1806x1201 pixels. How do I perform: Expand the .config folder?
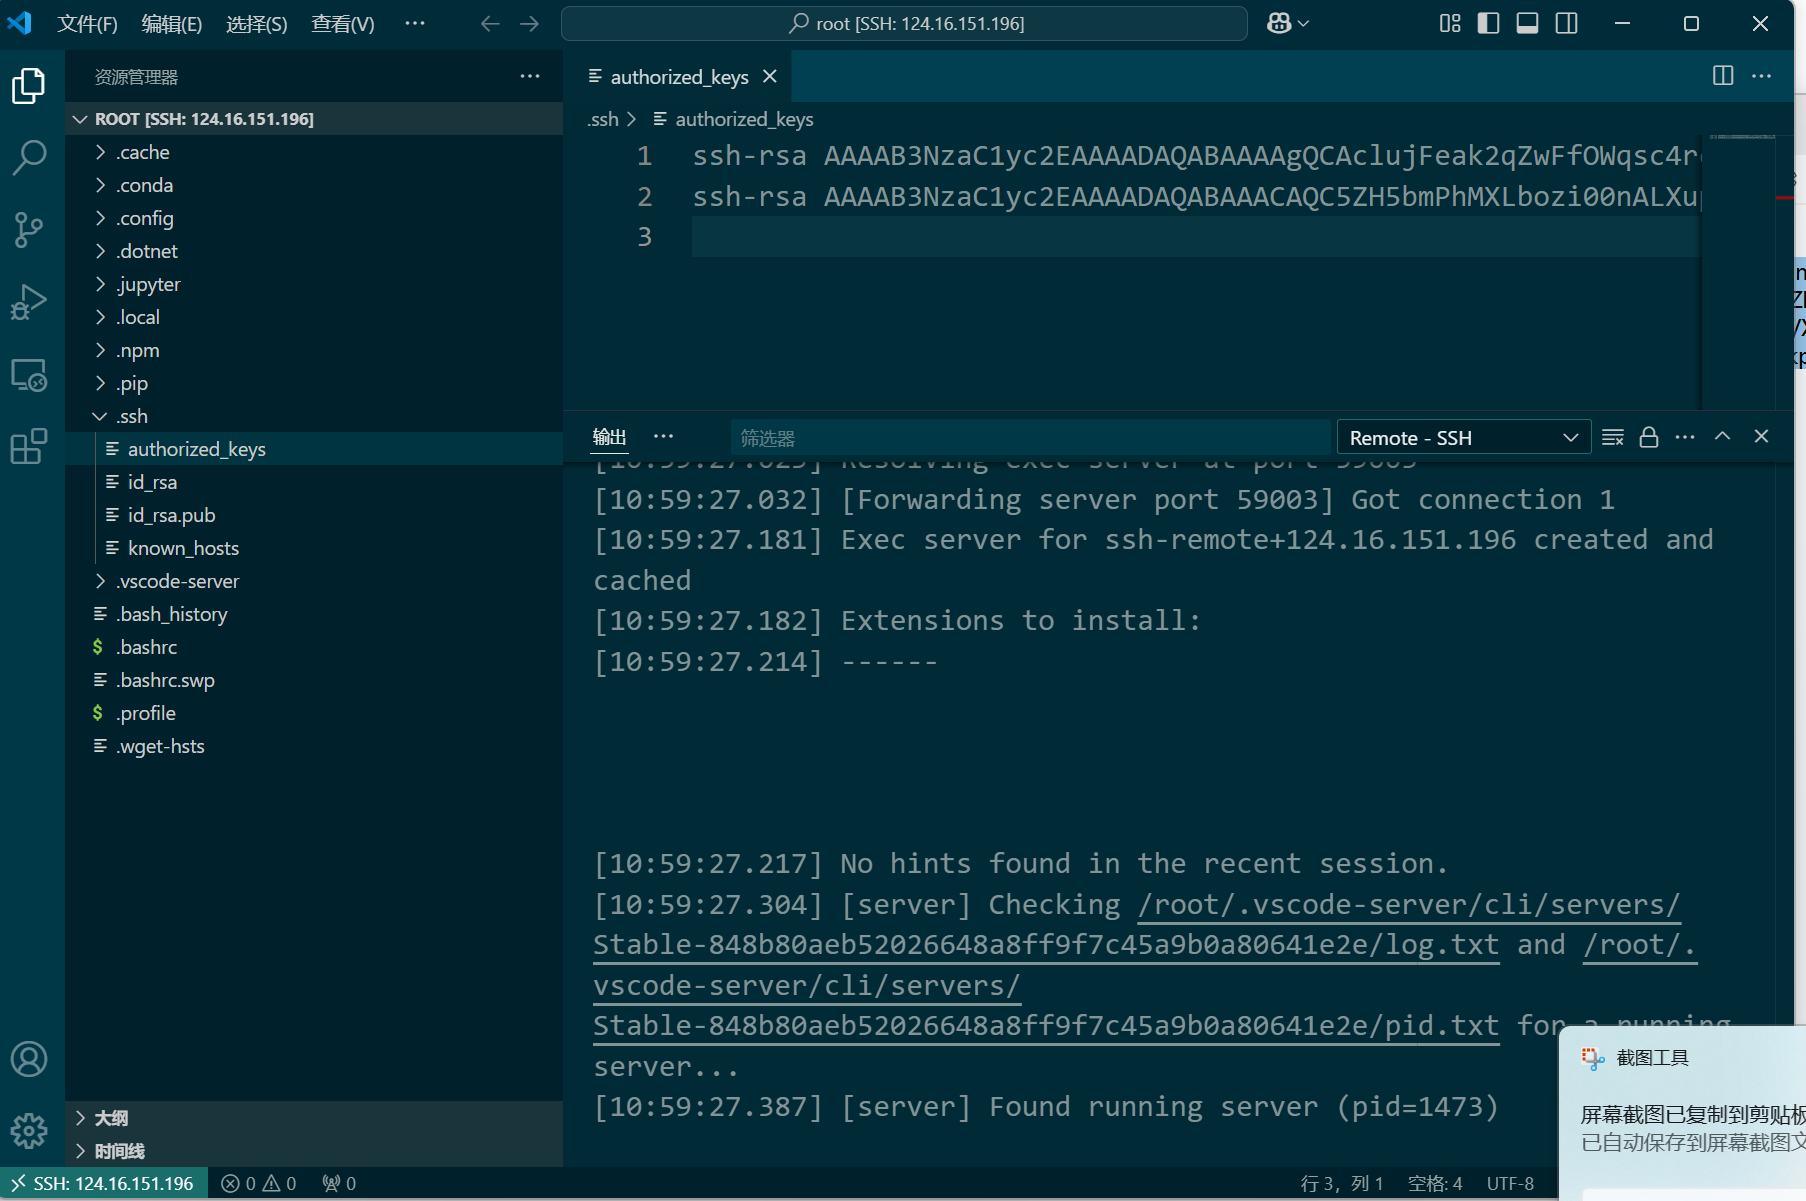314,218
